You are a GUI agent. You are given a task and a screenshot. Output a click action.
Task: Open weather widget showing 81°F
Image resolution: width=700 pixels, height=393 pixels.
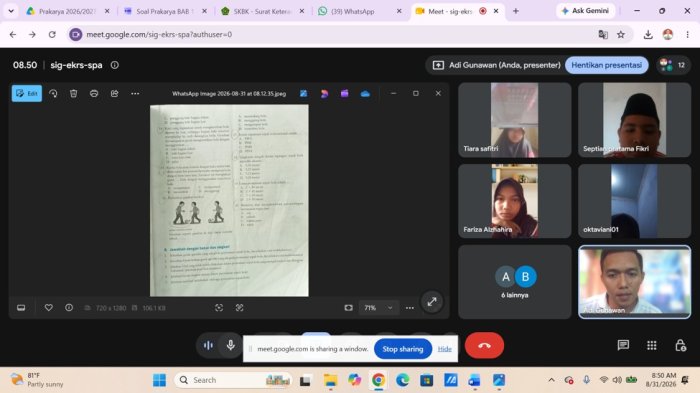[37, 380]
